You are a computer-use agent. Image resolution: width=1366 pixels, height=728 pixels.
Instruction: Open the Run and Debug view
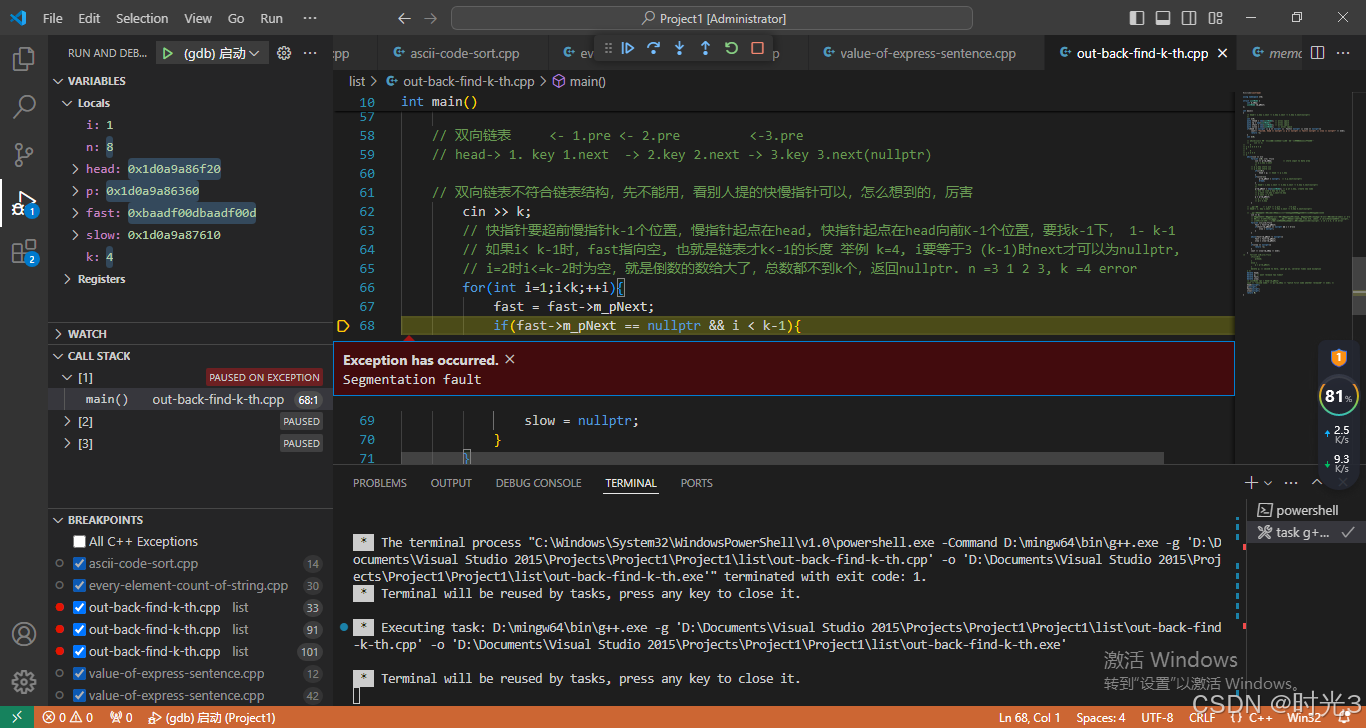coord(24,204)
